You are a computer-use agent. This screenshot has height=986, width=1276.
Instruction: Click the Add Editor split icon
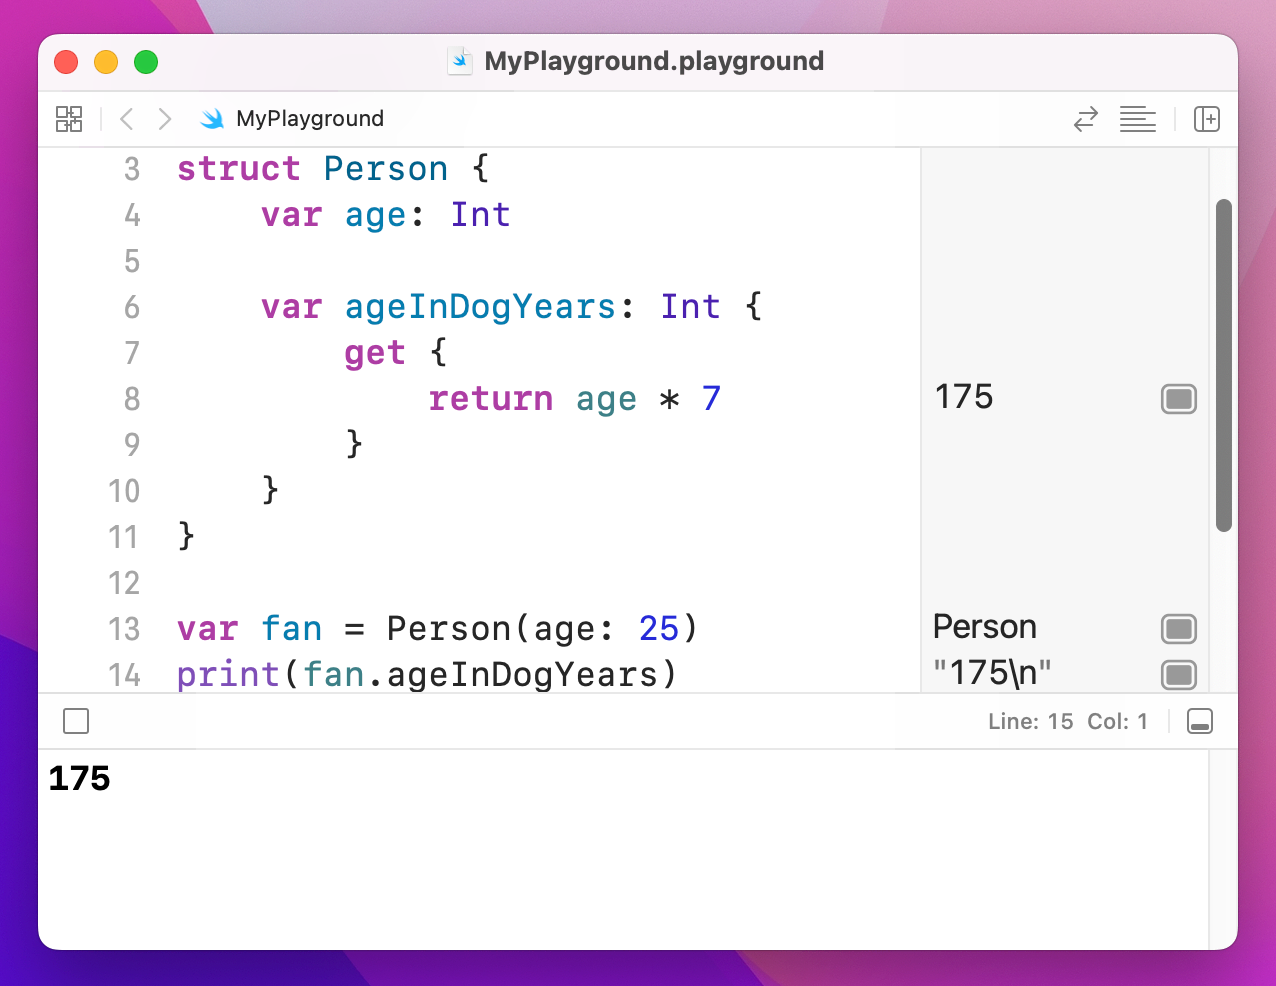[1207, 119]
